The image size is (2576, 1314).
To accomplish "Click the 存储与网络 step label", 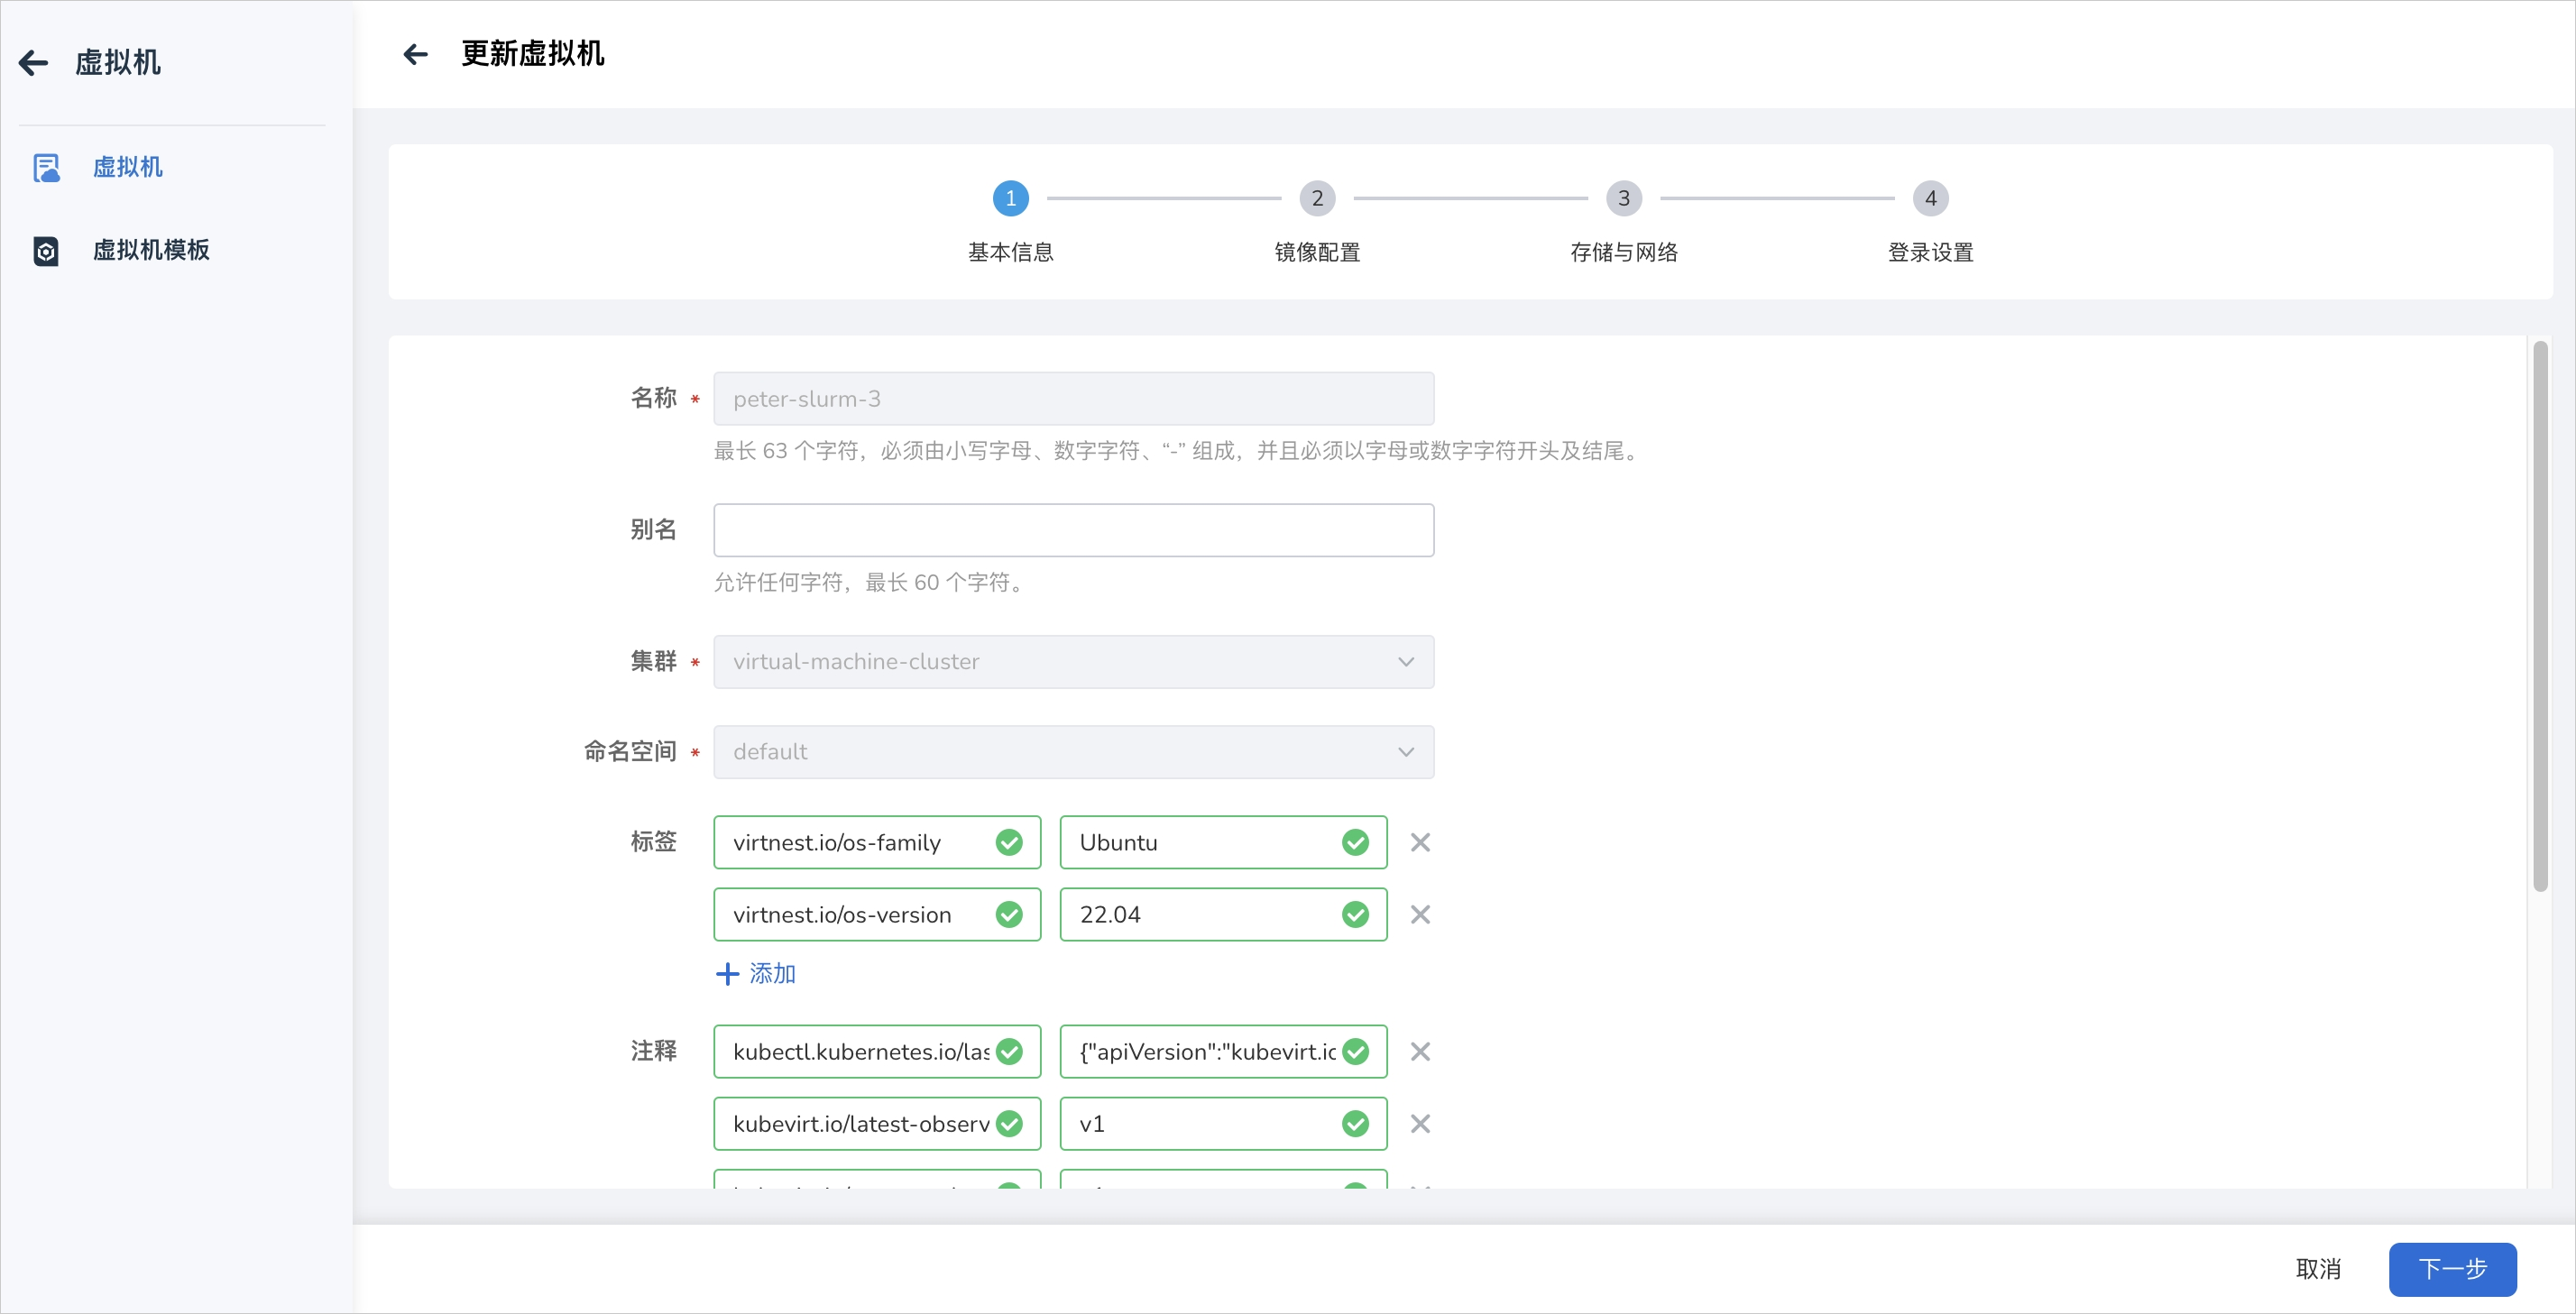I will click(1624, 252).
